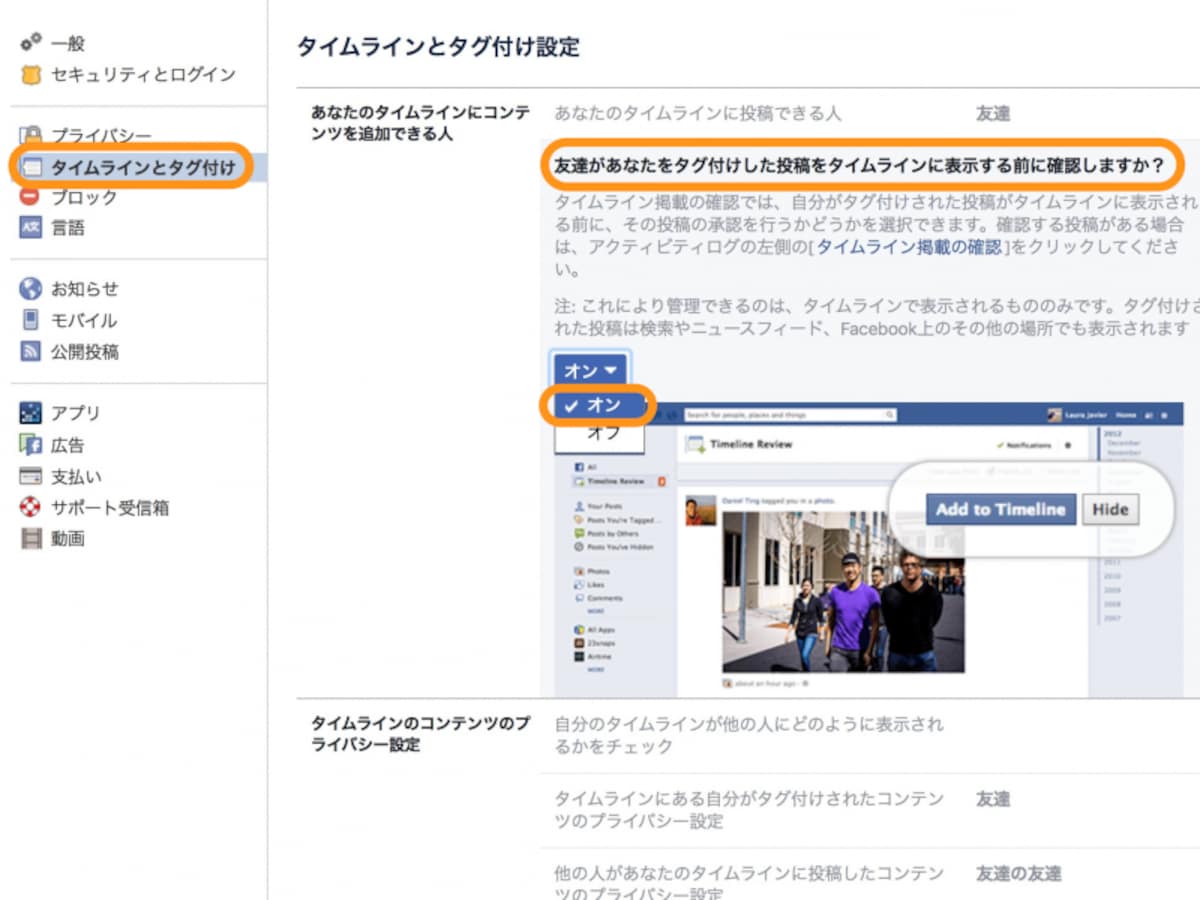This screenshot has width=1200, height=900.
Task: Click the Public Posts (公開投稿) feed icon
Action: coord(31,351)
